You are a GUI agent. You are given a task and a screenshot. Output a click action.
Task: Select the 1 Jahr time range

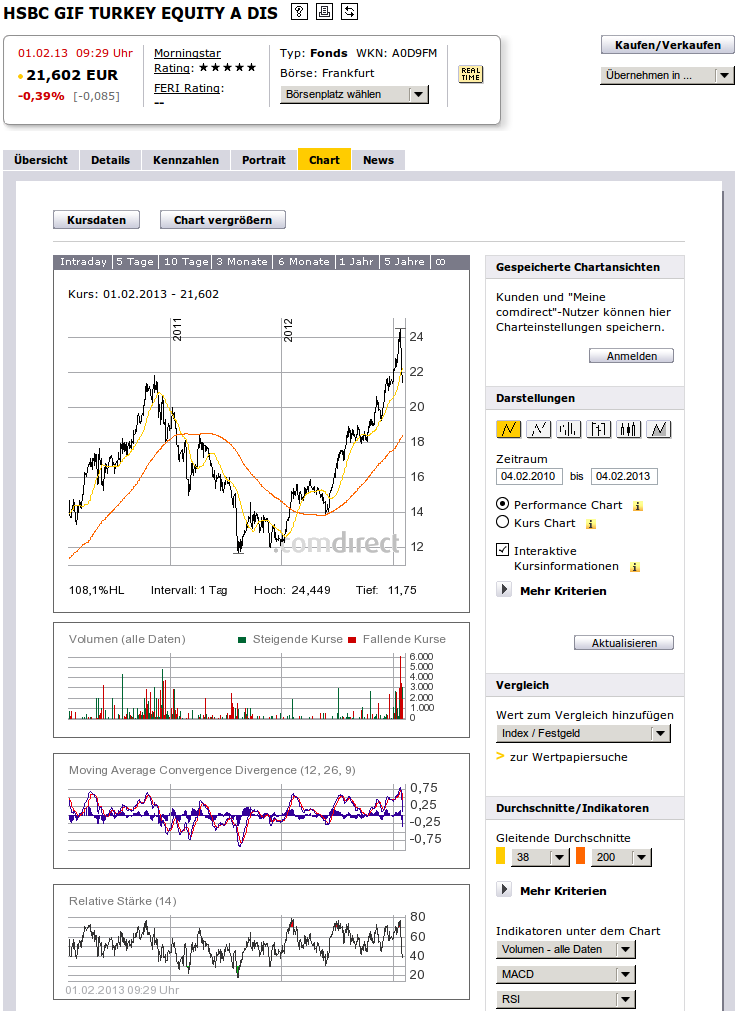(x=357, y=262)
